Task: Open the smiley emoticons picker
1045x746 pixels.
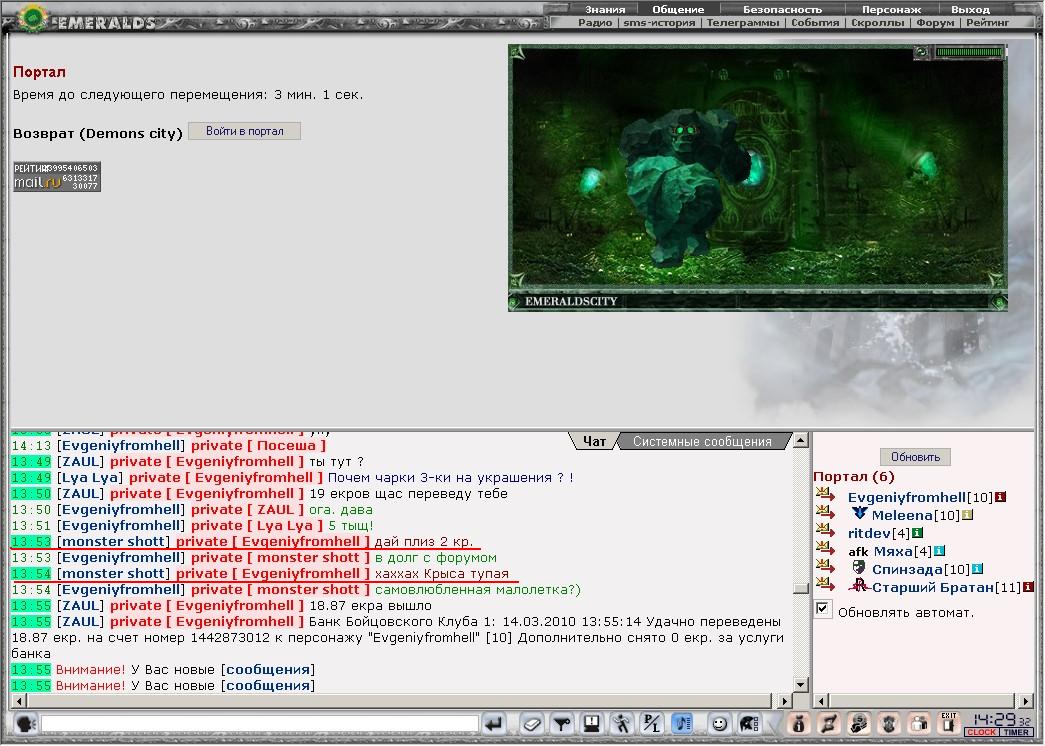Action: point(719,723)
